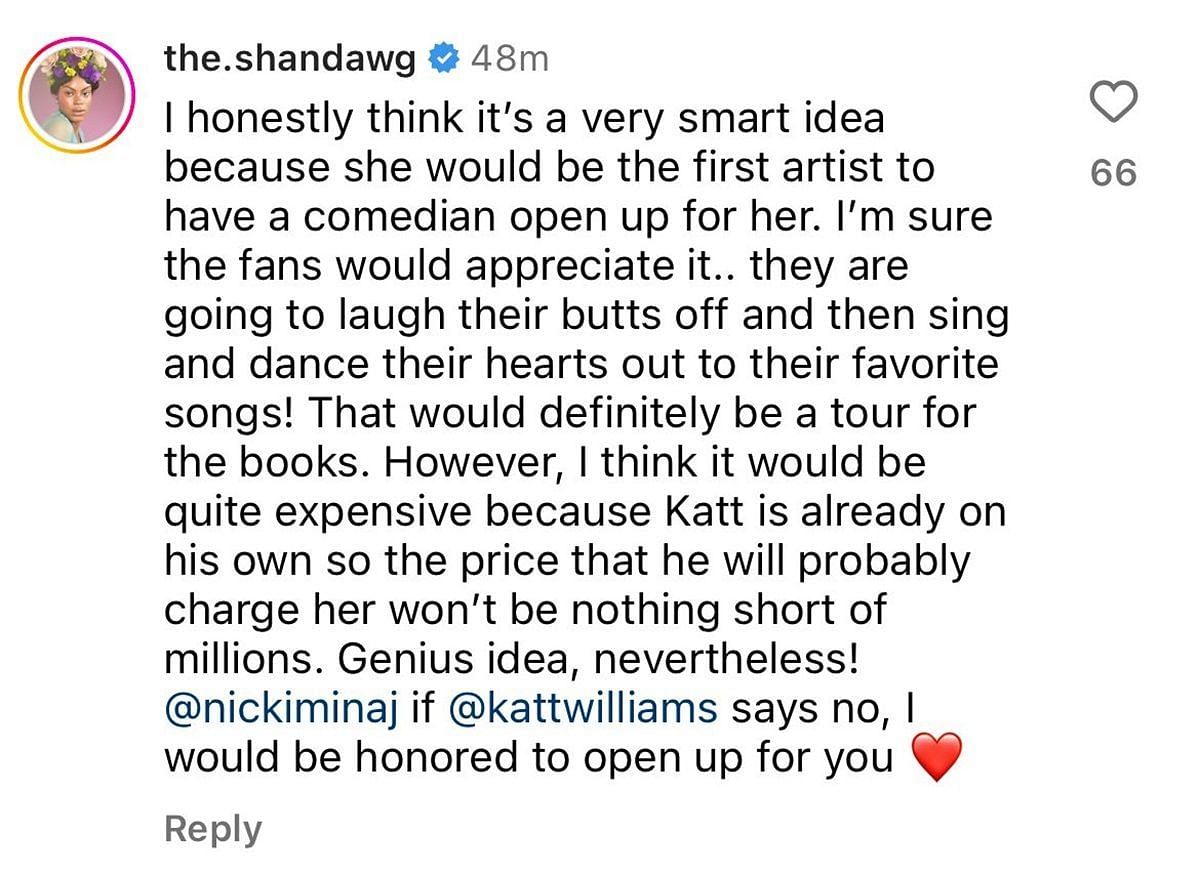Screen dimensions: 1200x874
Task: Reply to the.shandawg's comment
Action: pos(213,829)
